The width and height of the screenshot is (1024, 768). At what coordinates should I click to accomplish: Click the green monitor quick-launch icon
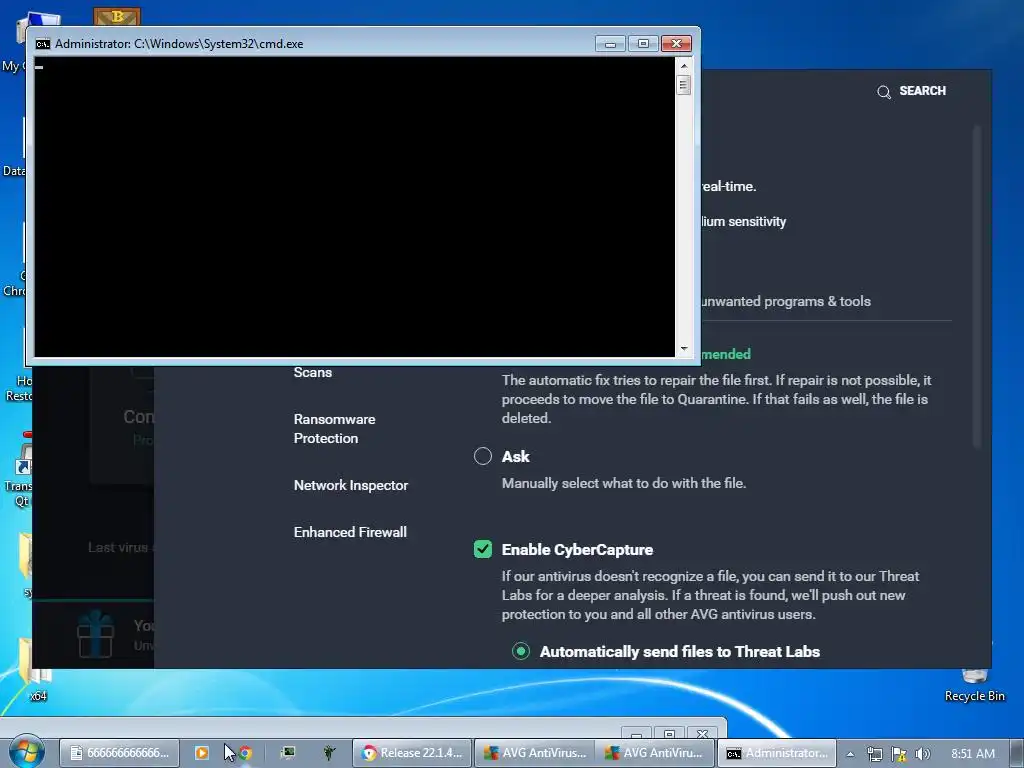click(x=288, y=753)
